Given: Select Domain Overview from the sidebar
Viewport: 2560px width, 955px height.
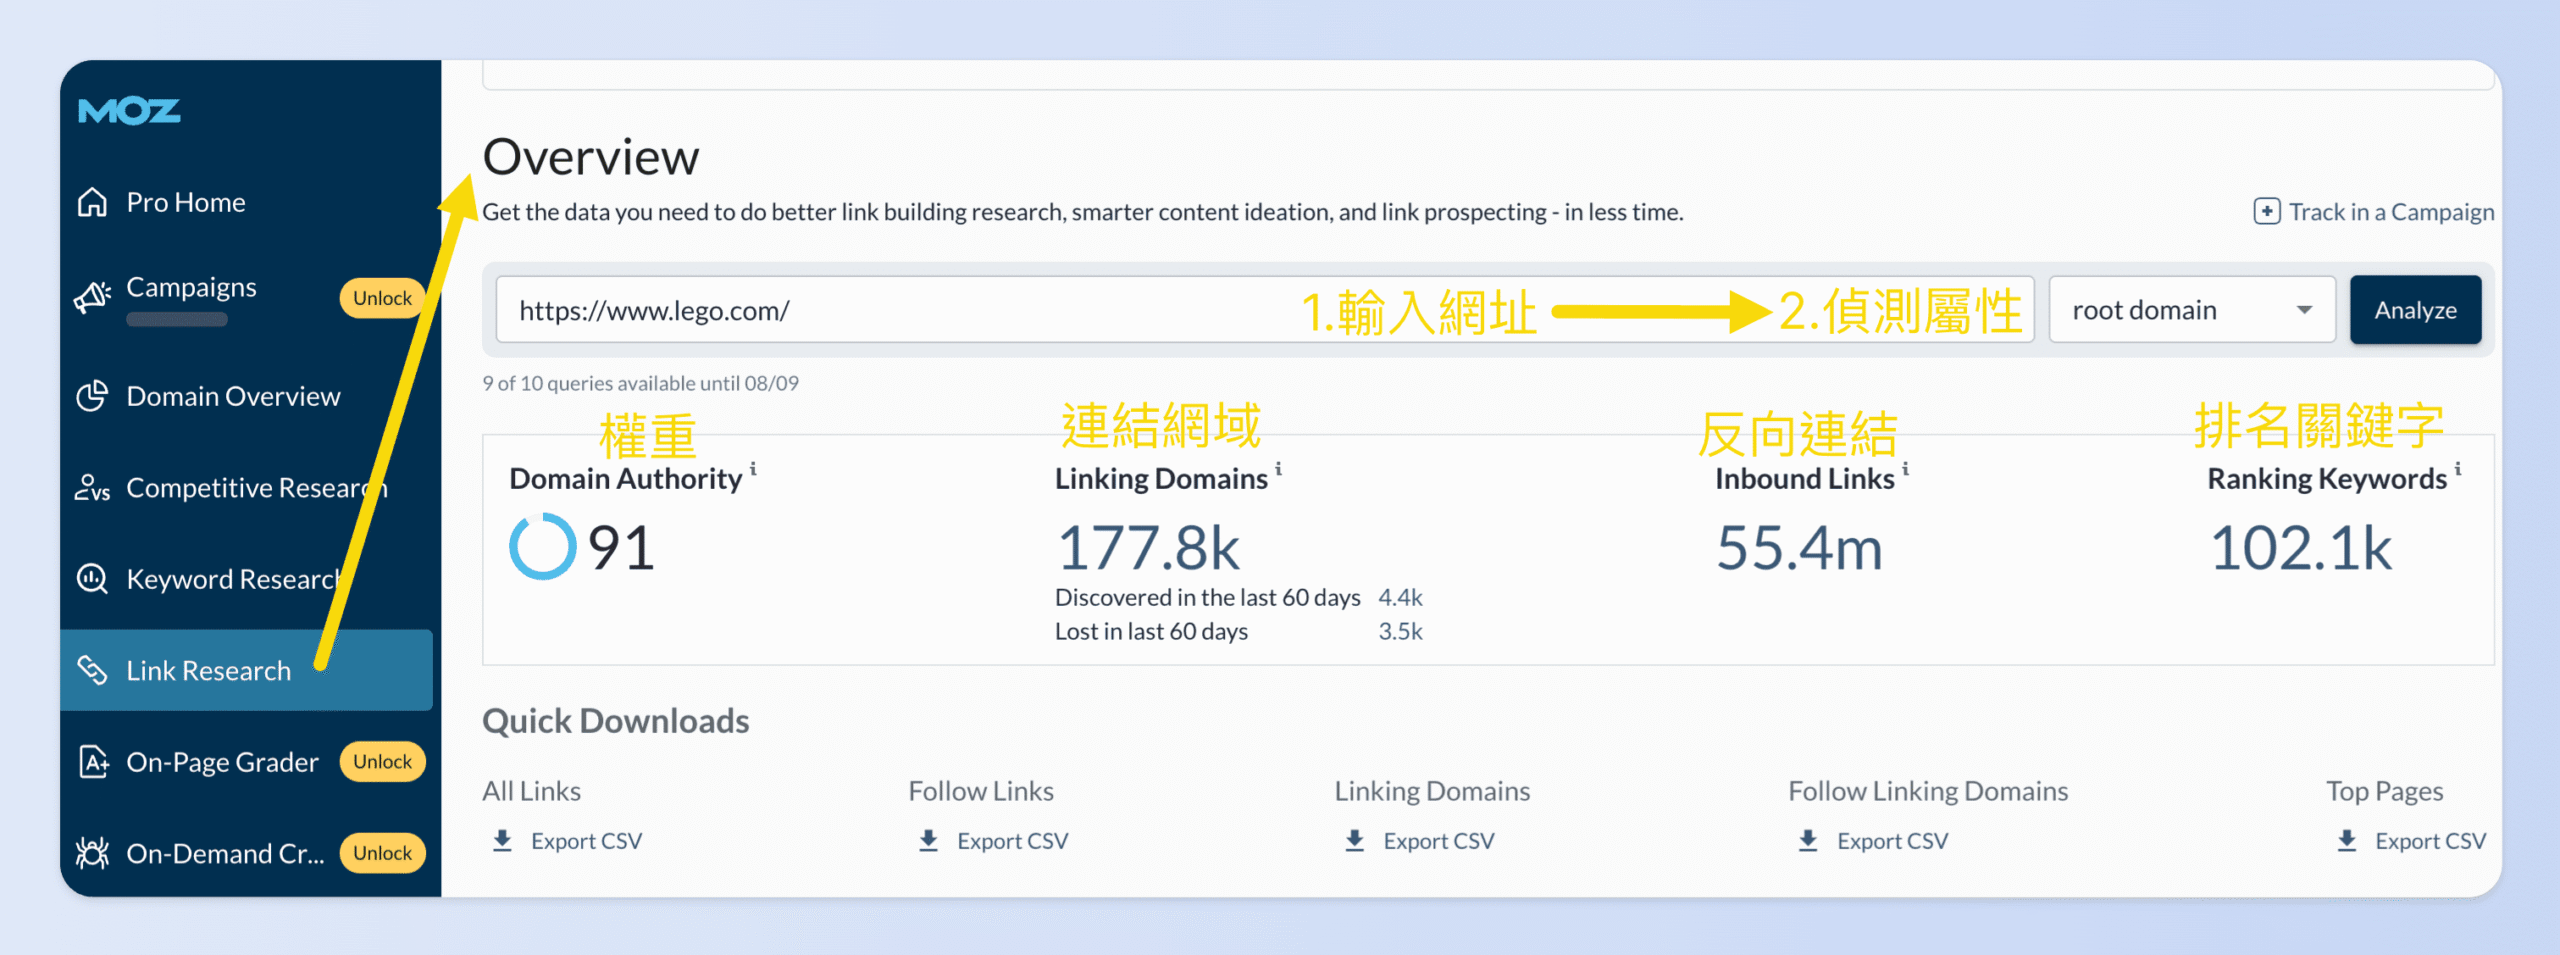Looking at the screenshot, I should 232,395.
